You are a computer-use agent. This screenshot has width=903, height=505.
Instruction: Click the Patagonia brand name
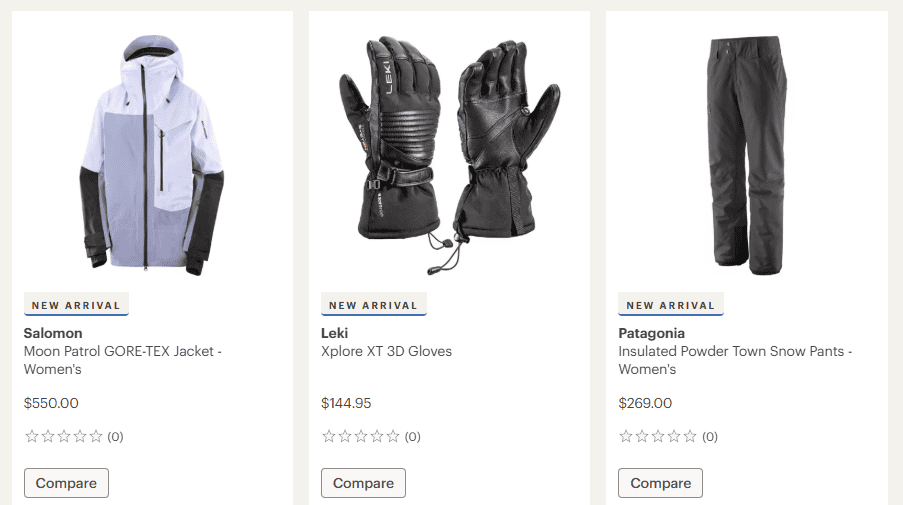click(x=651, y=333)
